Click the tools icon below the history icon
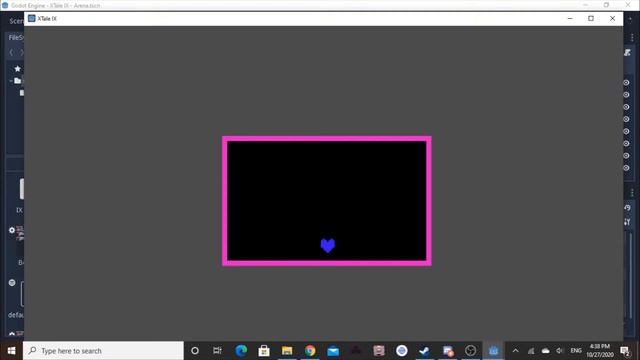The width and height of the screenshot is (640, 360). tap(627, 222)
